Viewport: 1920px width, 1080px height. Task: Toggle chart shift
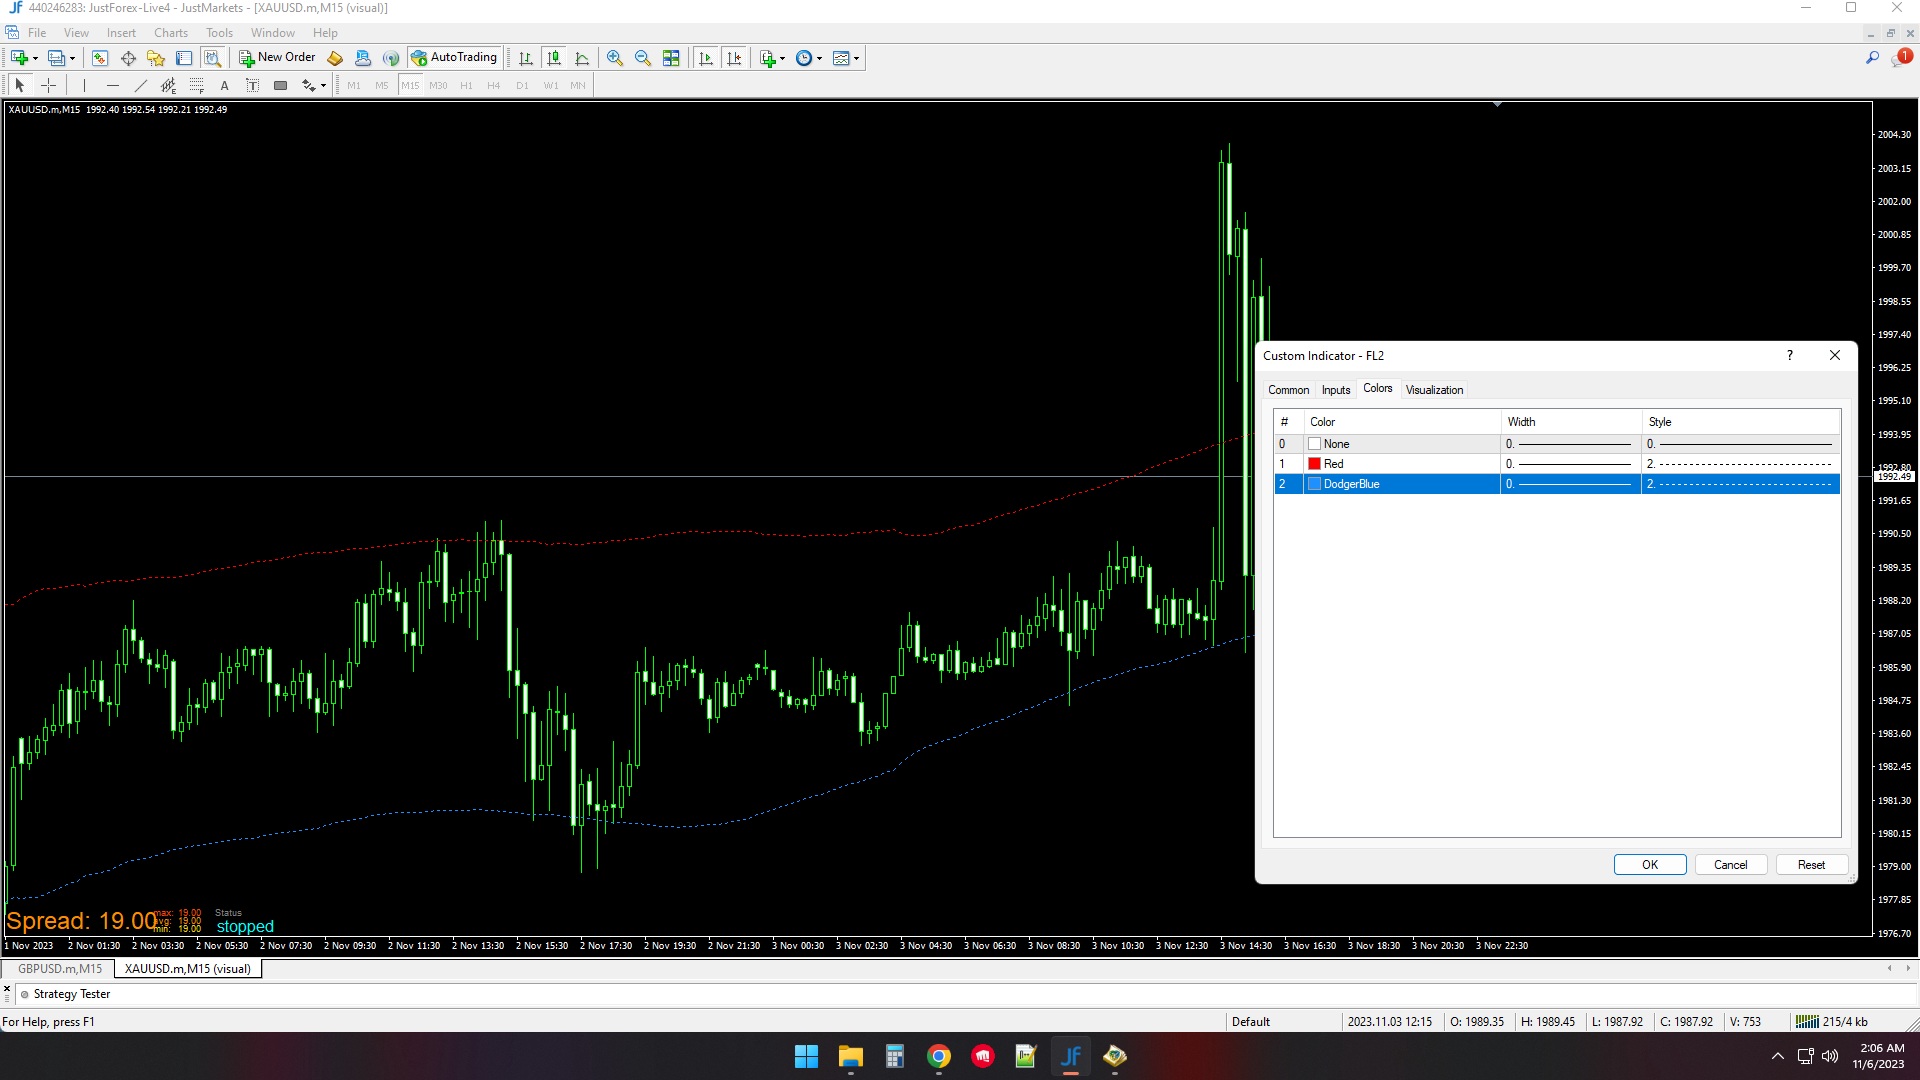(734, 58)
